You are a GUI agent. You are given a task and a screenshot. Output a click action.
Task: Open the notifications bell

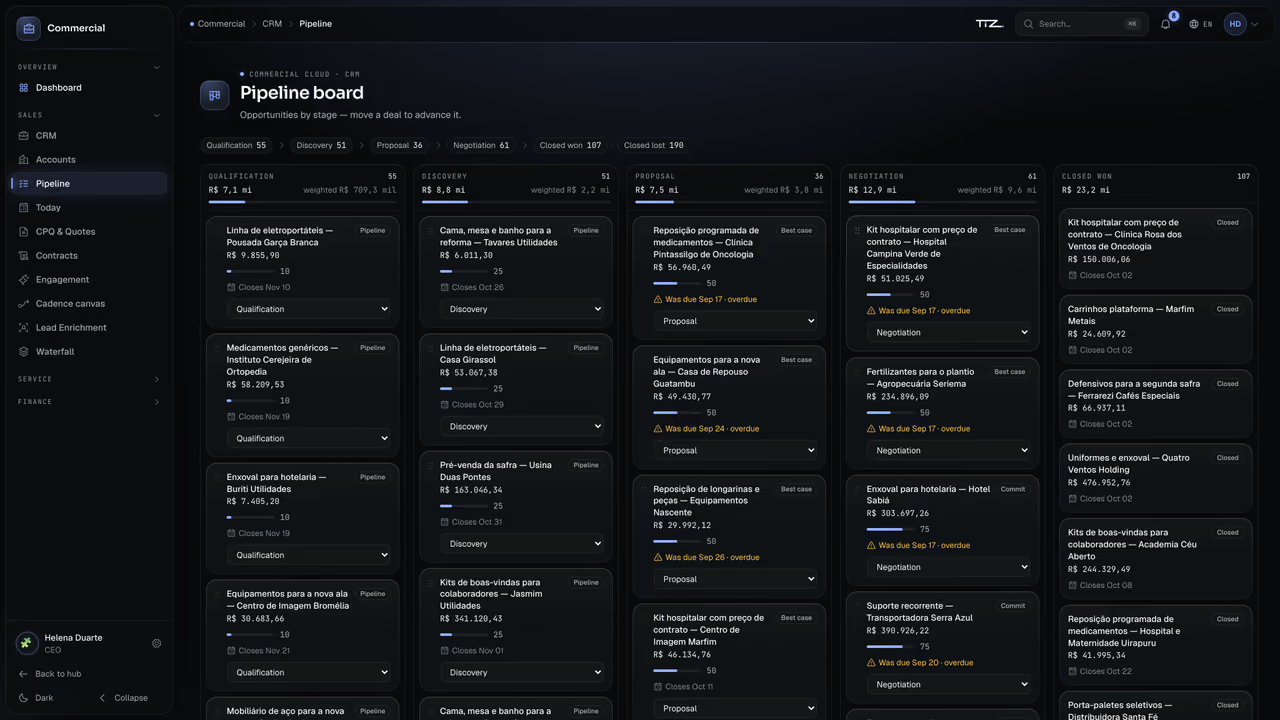pos(1165,24)
